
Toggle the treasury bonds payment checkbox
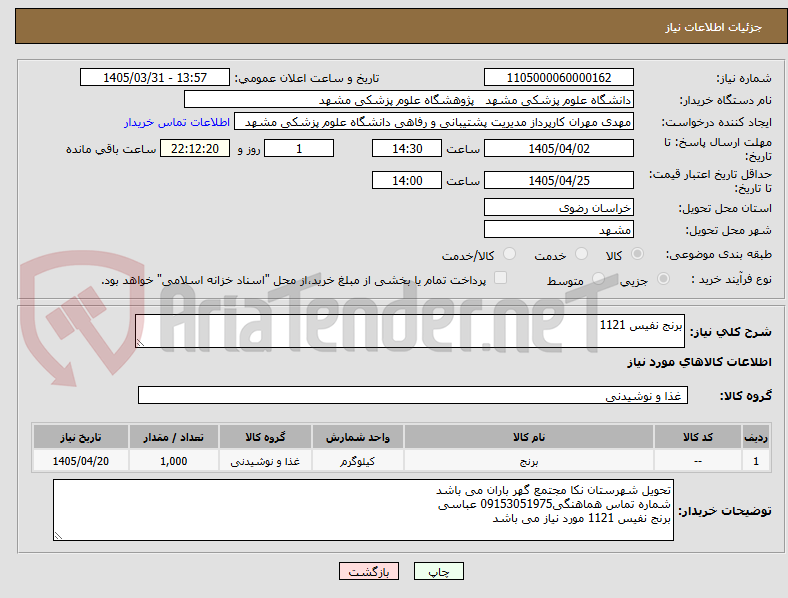point(501,278)
